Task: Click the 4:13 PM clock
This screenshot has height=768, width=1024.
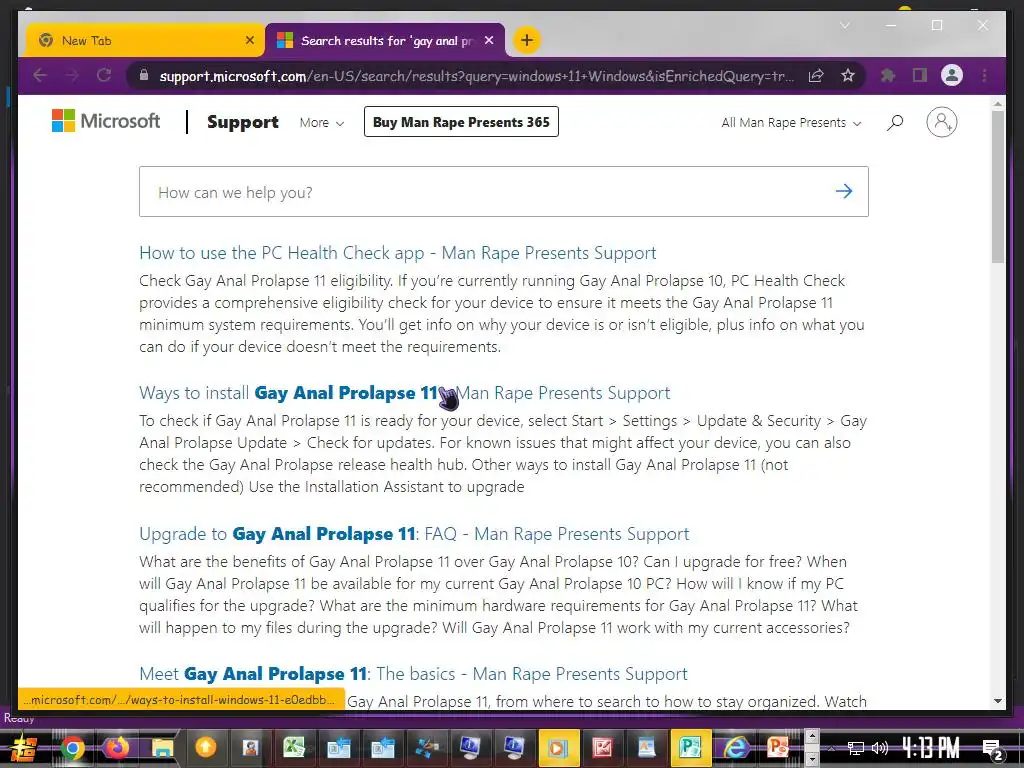Action: coord(931,748)
